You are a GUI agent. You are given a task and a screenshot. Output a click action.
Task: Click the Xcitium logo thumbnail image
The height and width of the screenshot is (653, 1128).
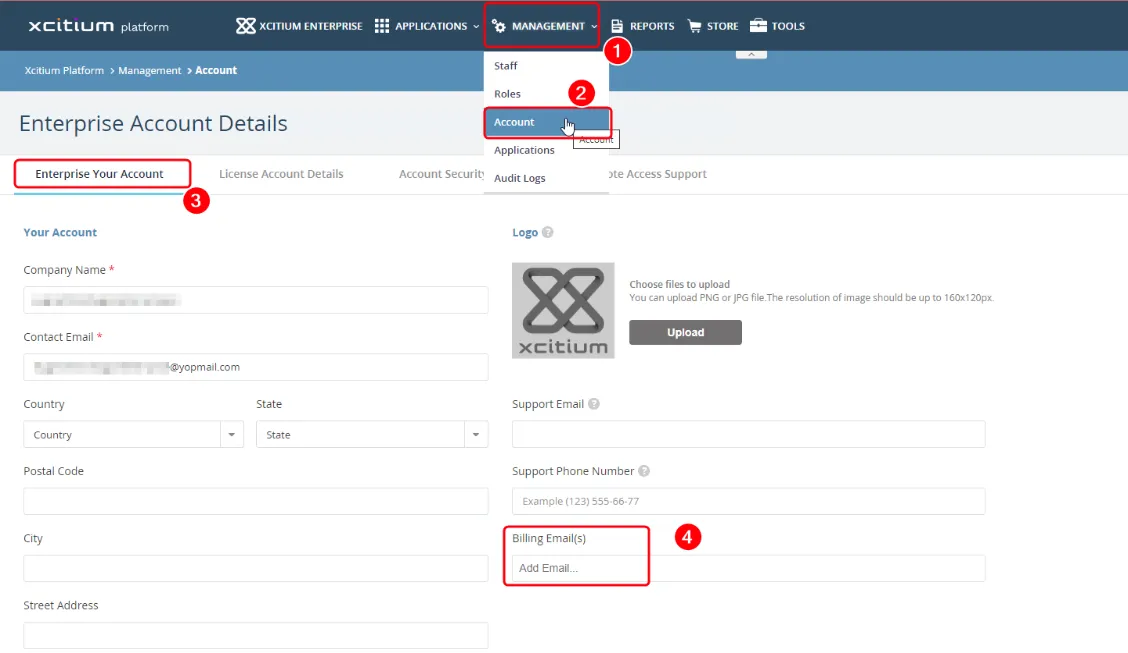coord(563,310)
